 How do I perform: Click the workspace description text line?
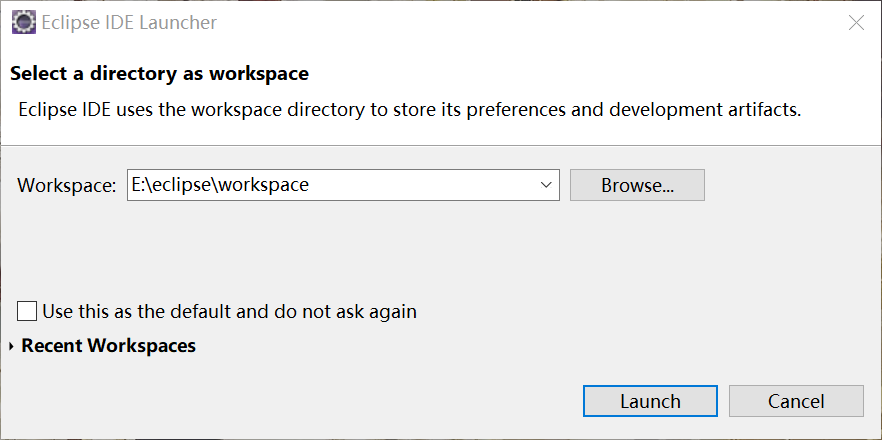[x=410, y=110]
